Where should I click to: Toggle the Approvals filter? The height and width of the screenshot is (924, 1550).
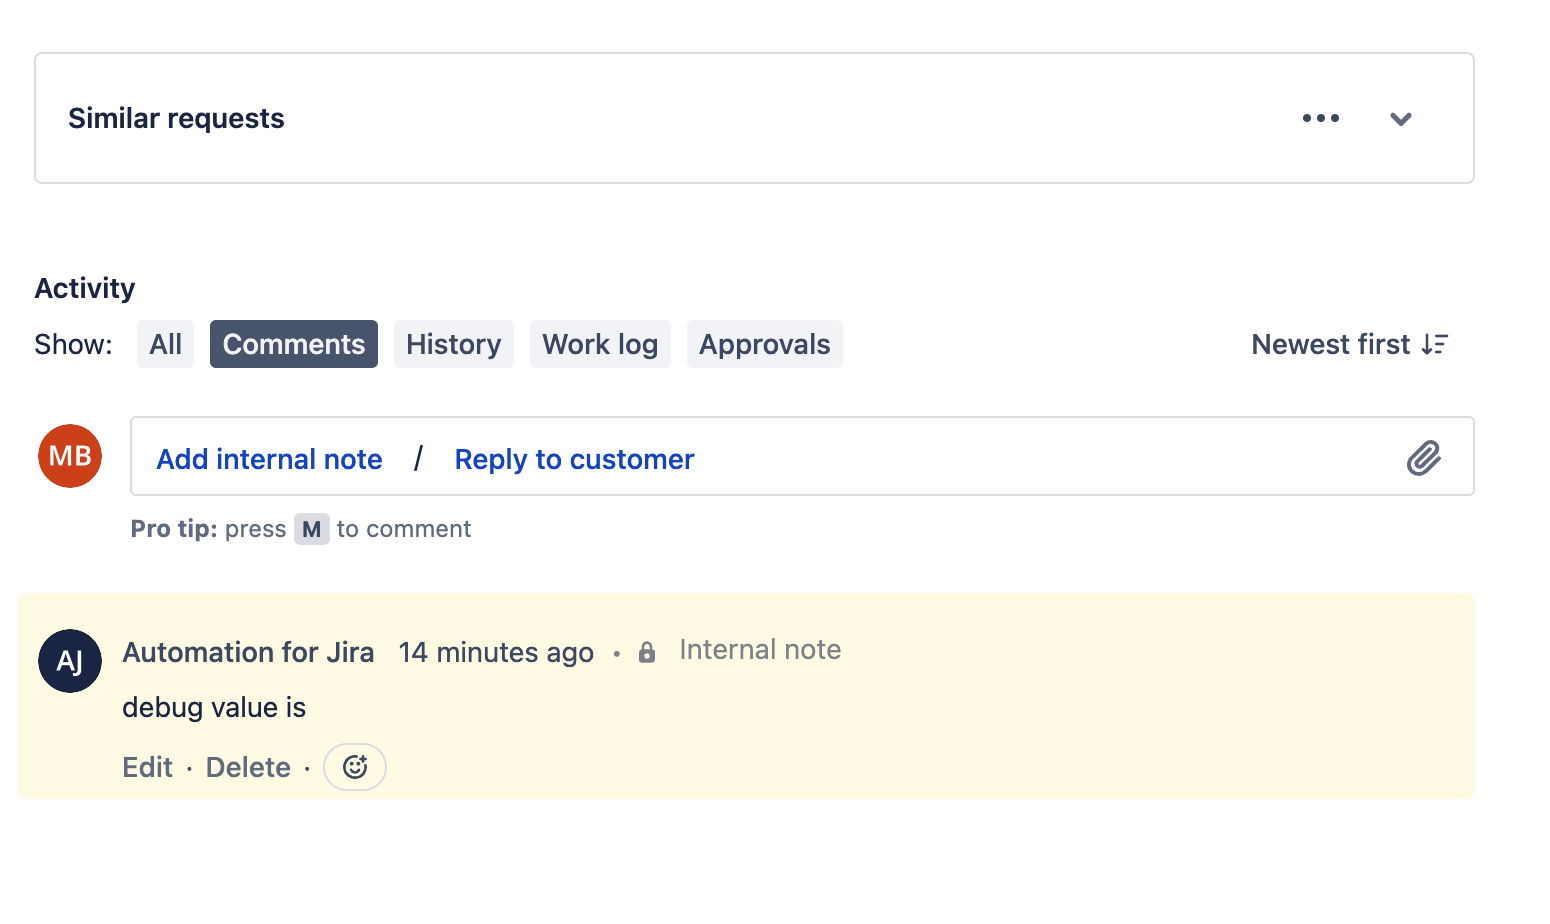click(764, 343)
